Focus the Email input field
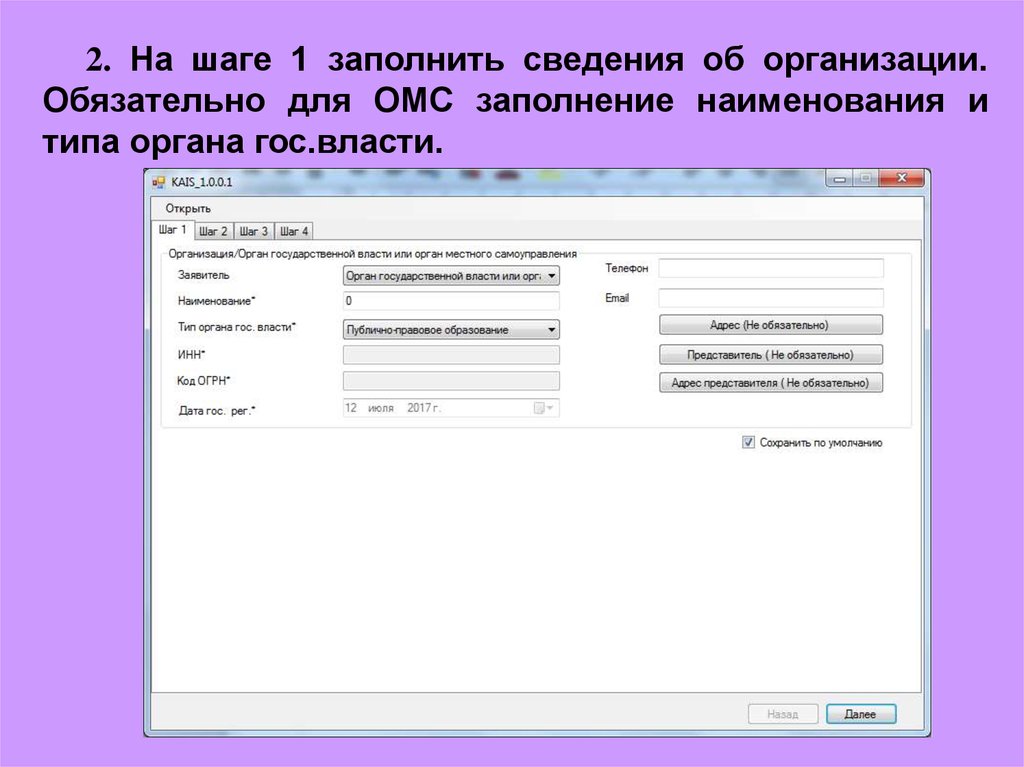This screenshot has width=1024, height=767. pyautogui.click(x=771, y=298)
